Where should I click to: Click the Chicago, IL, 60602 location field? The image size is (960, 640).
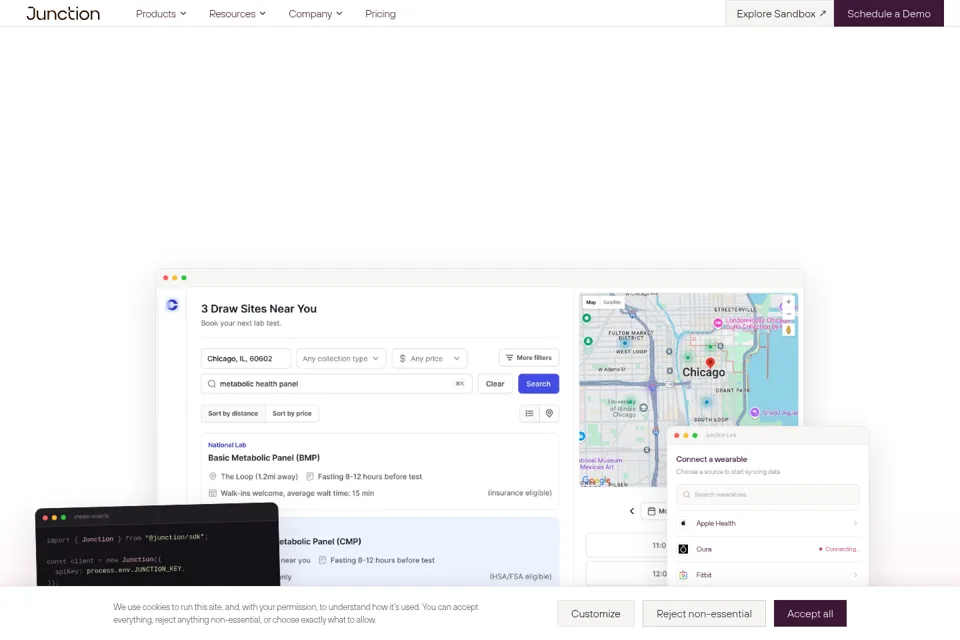(x=246, y=358)
